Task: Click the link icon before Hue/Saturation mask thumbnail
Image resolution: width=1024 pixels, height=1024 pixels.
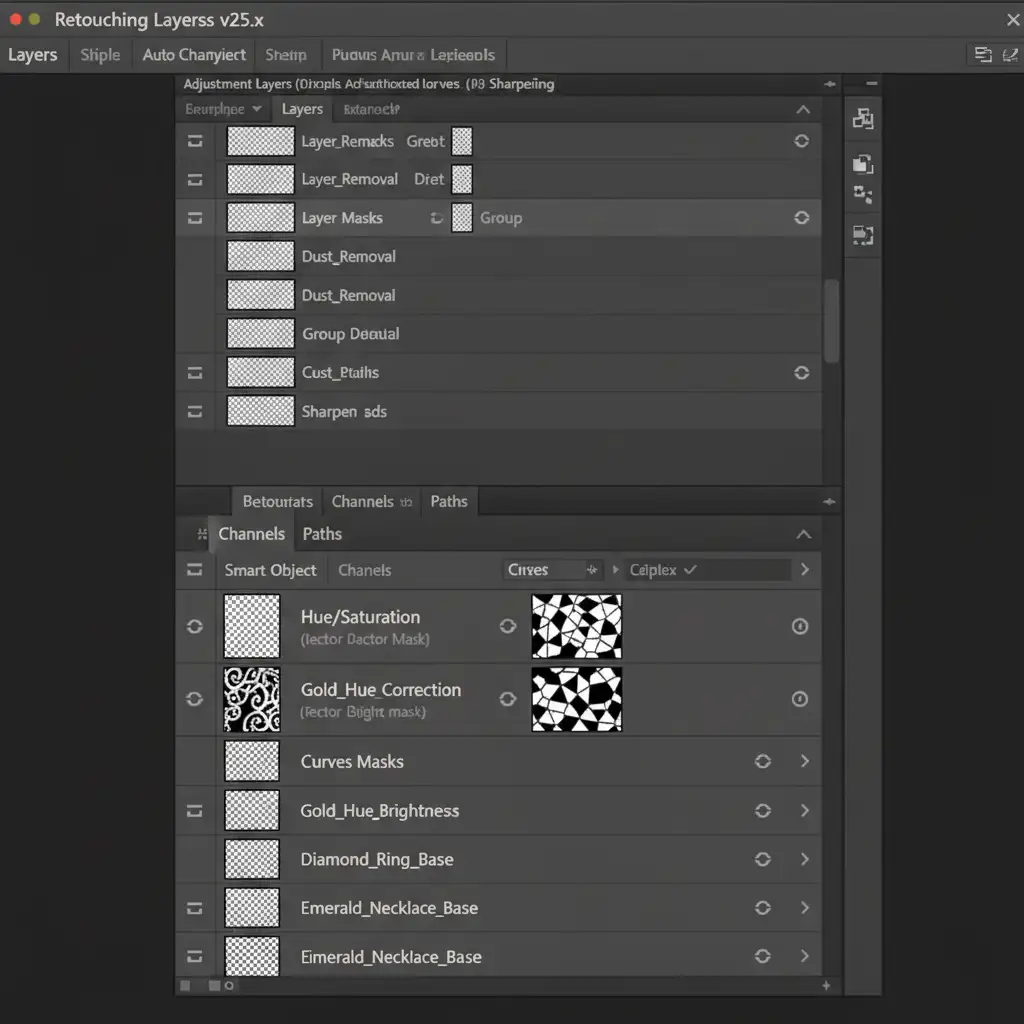Action: pyautogui.click(x=508, y=626)
